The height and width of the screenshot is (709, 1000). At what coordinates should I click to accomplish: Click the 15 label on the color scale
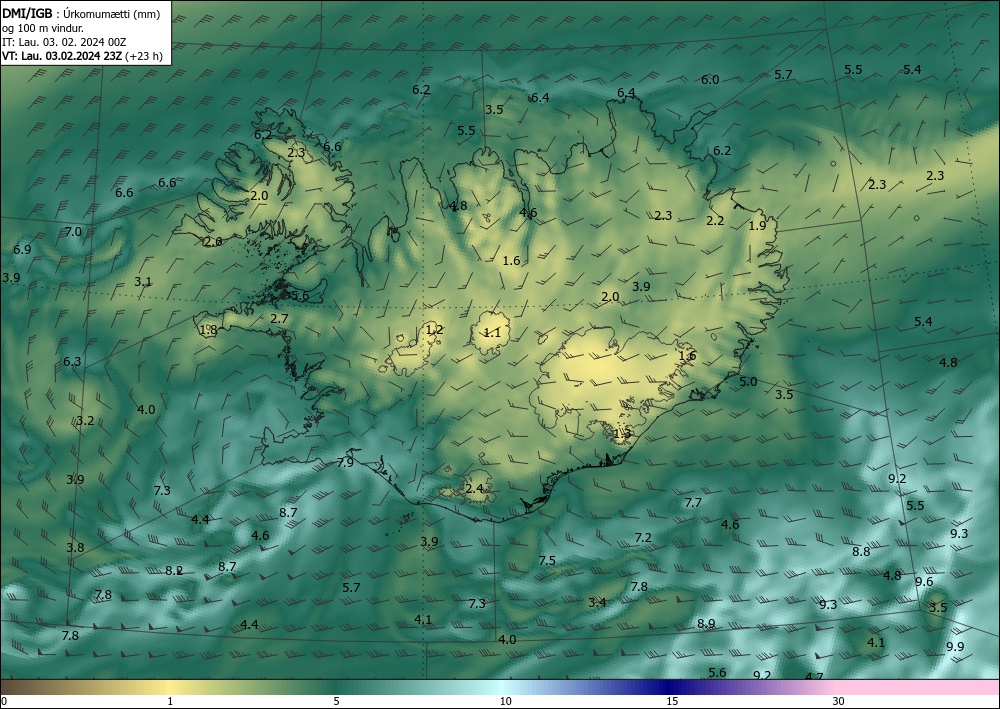click(672, 701)
